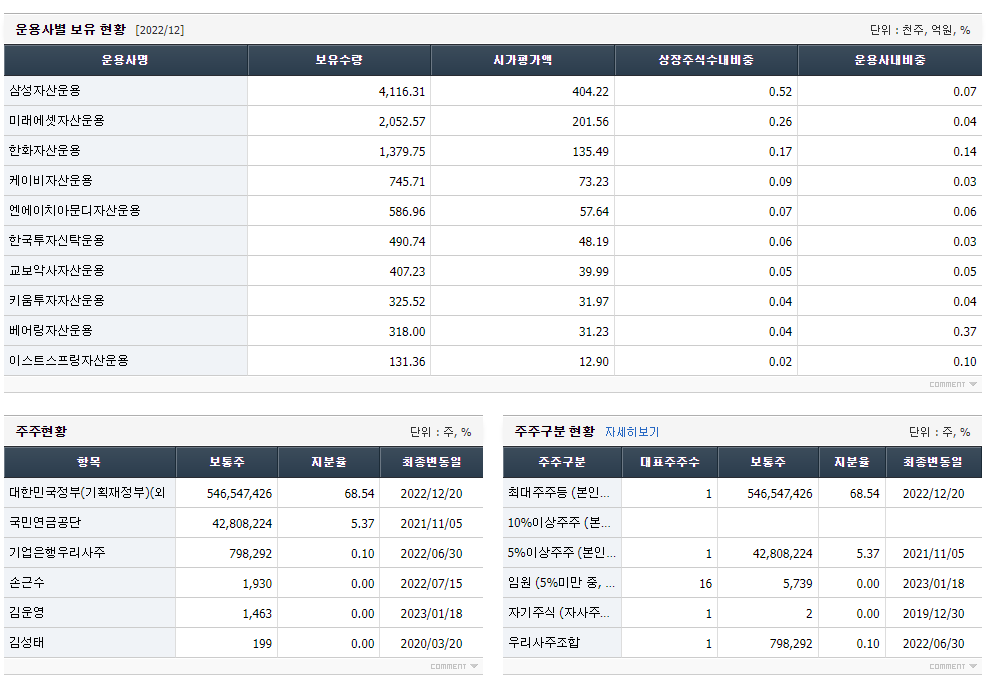Click the holdings value 131.36
989x690 pixels.
pos(407,362)
